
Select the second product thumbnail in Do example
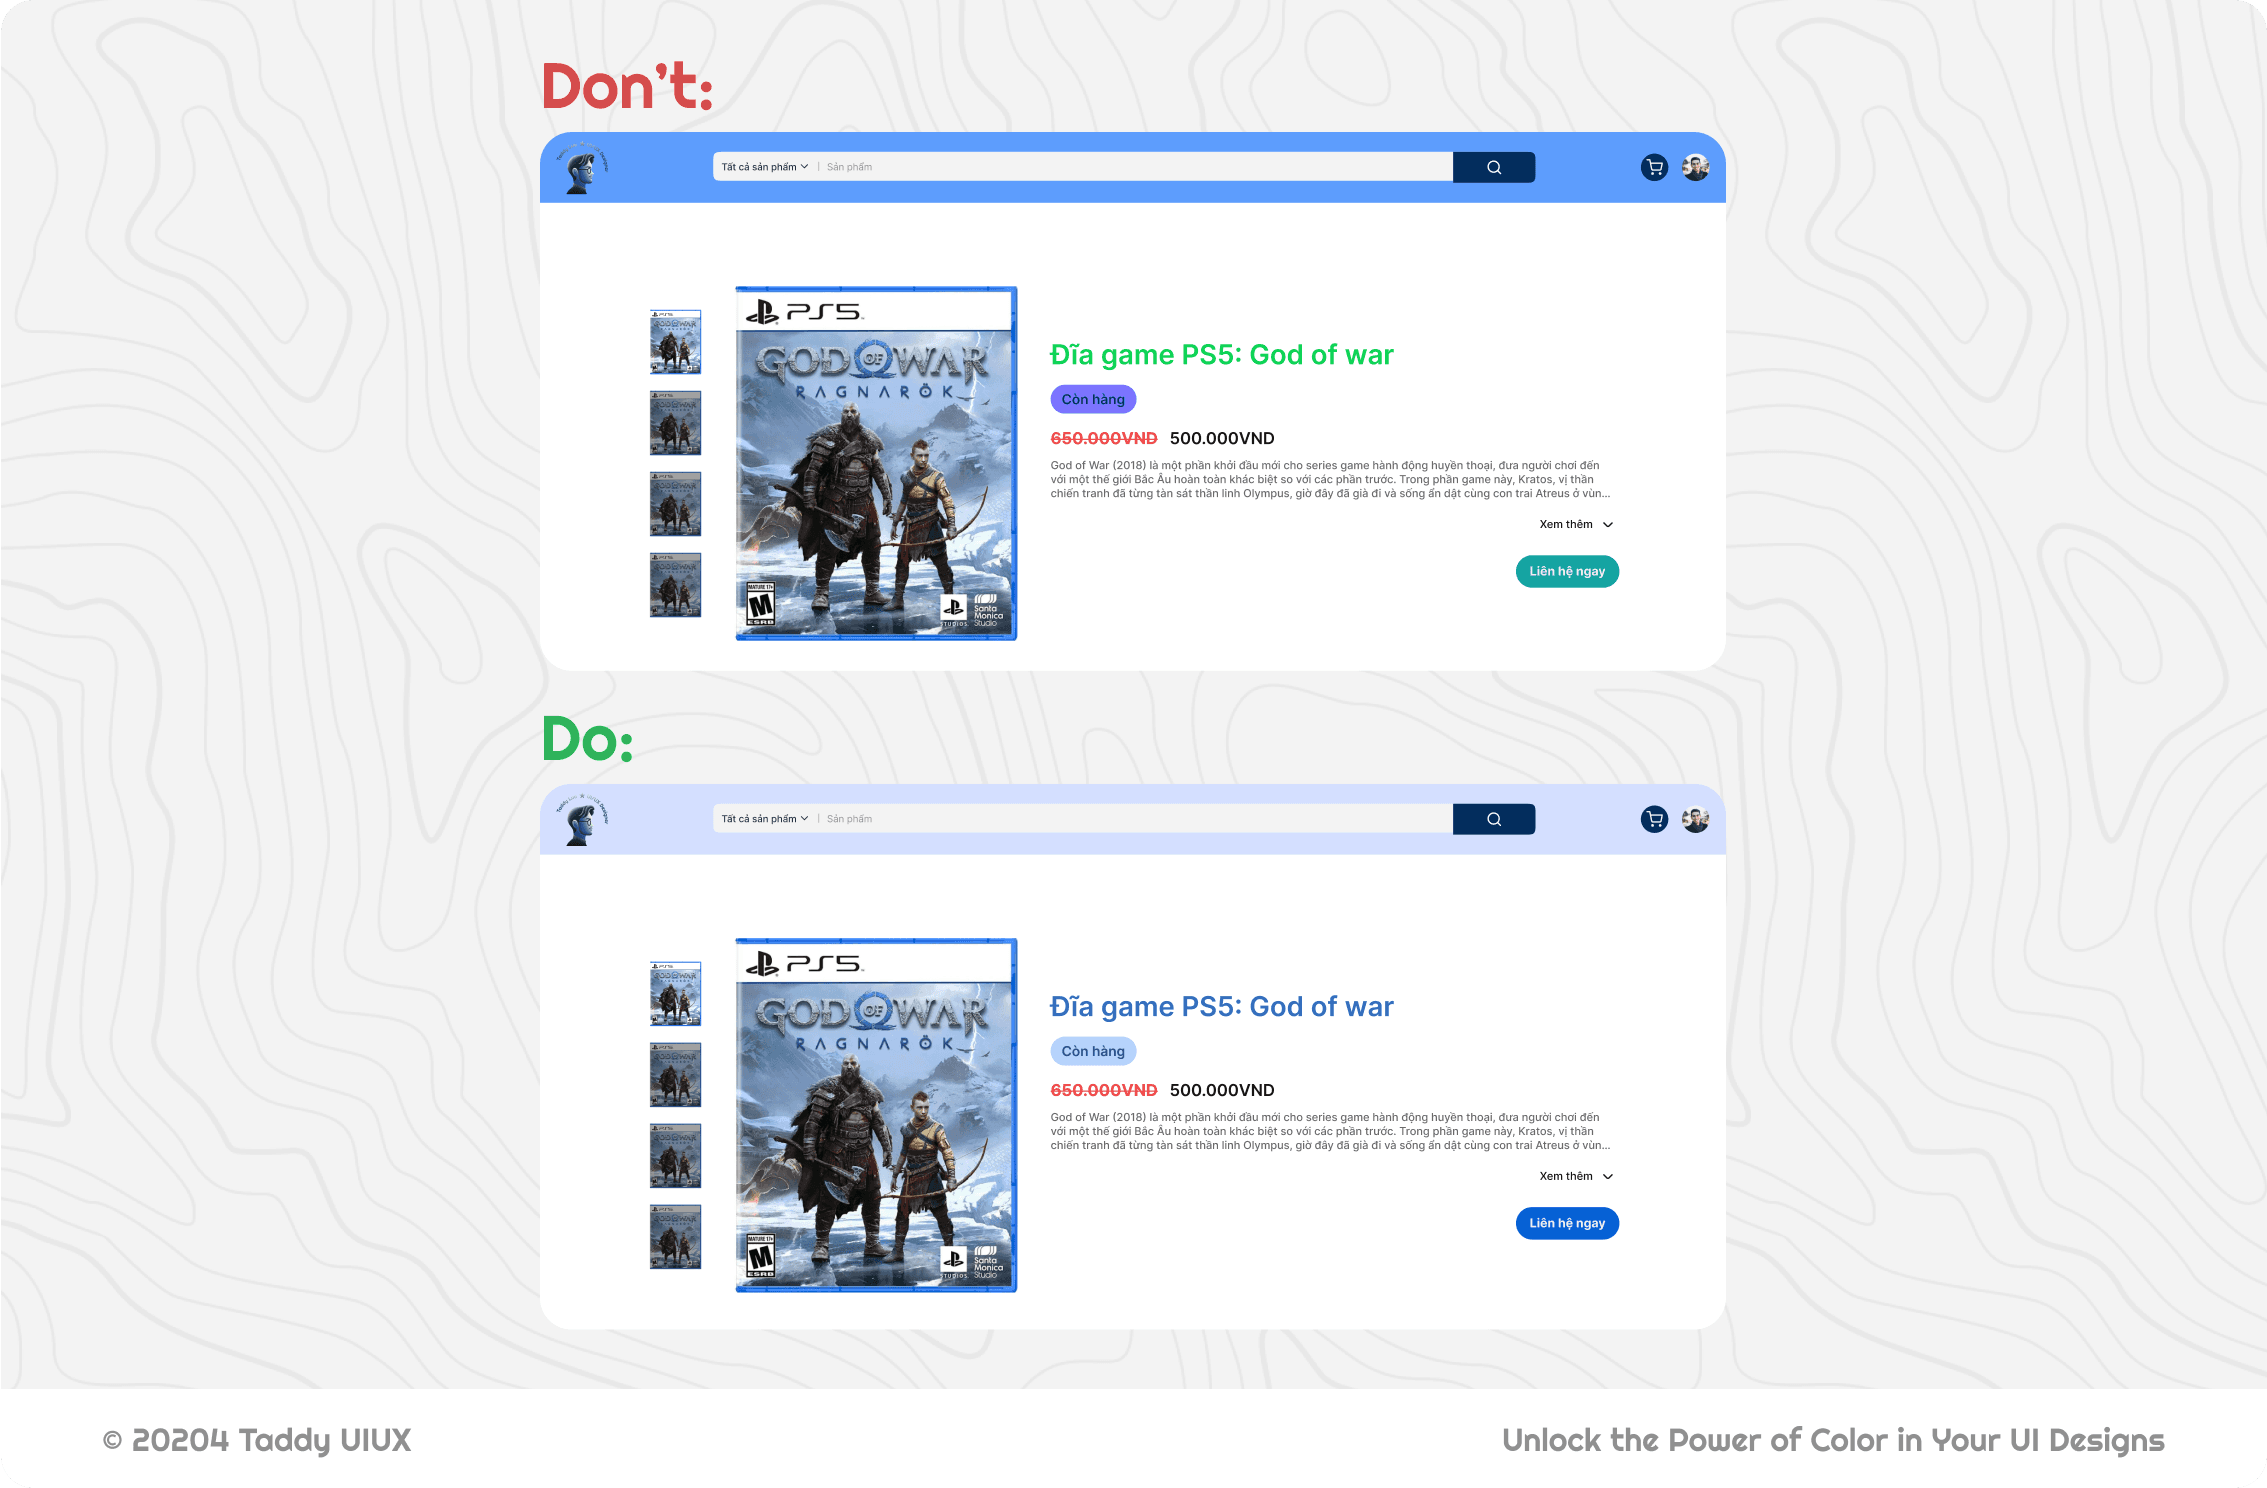click(x=675, y=1075)
